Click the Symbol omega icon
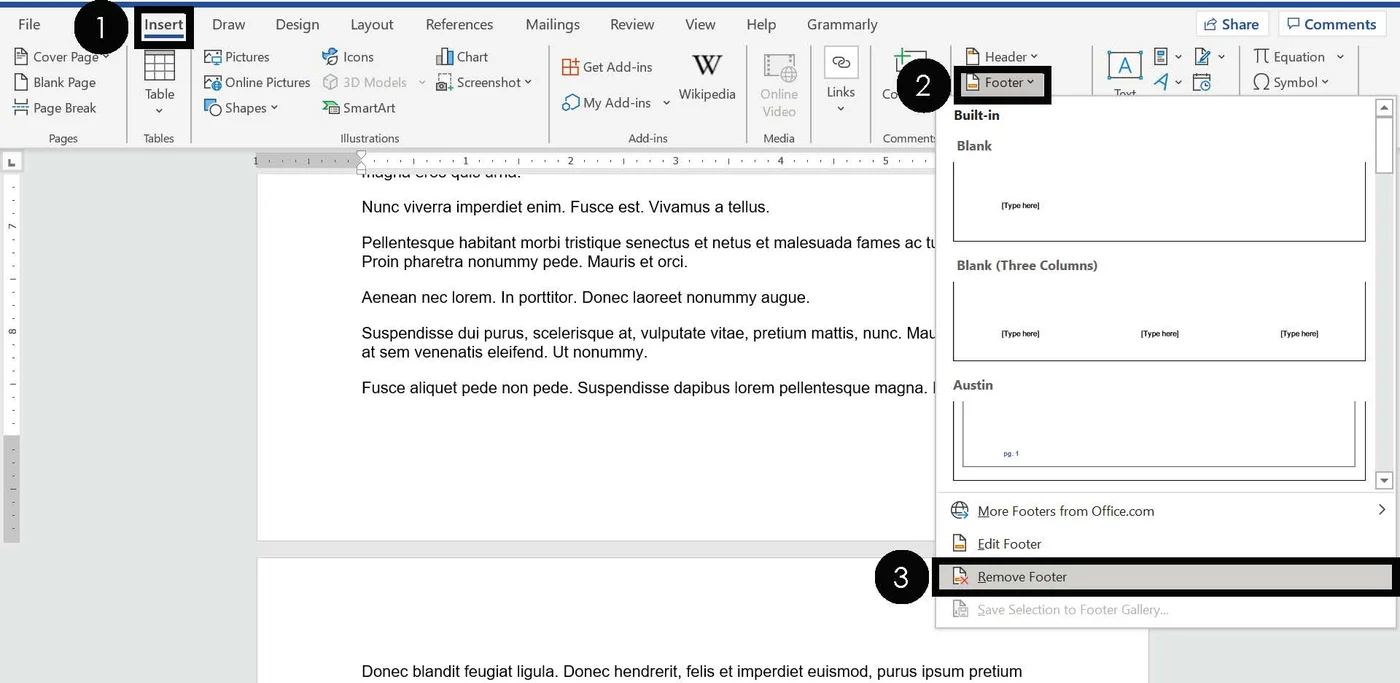The height and width of the screenshot is (683, 1400). 1262,83
